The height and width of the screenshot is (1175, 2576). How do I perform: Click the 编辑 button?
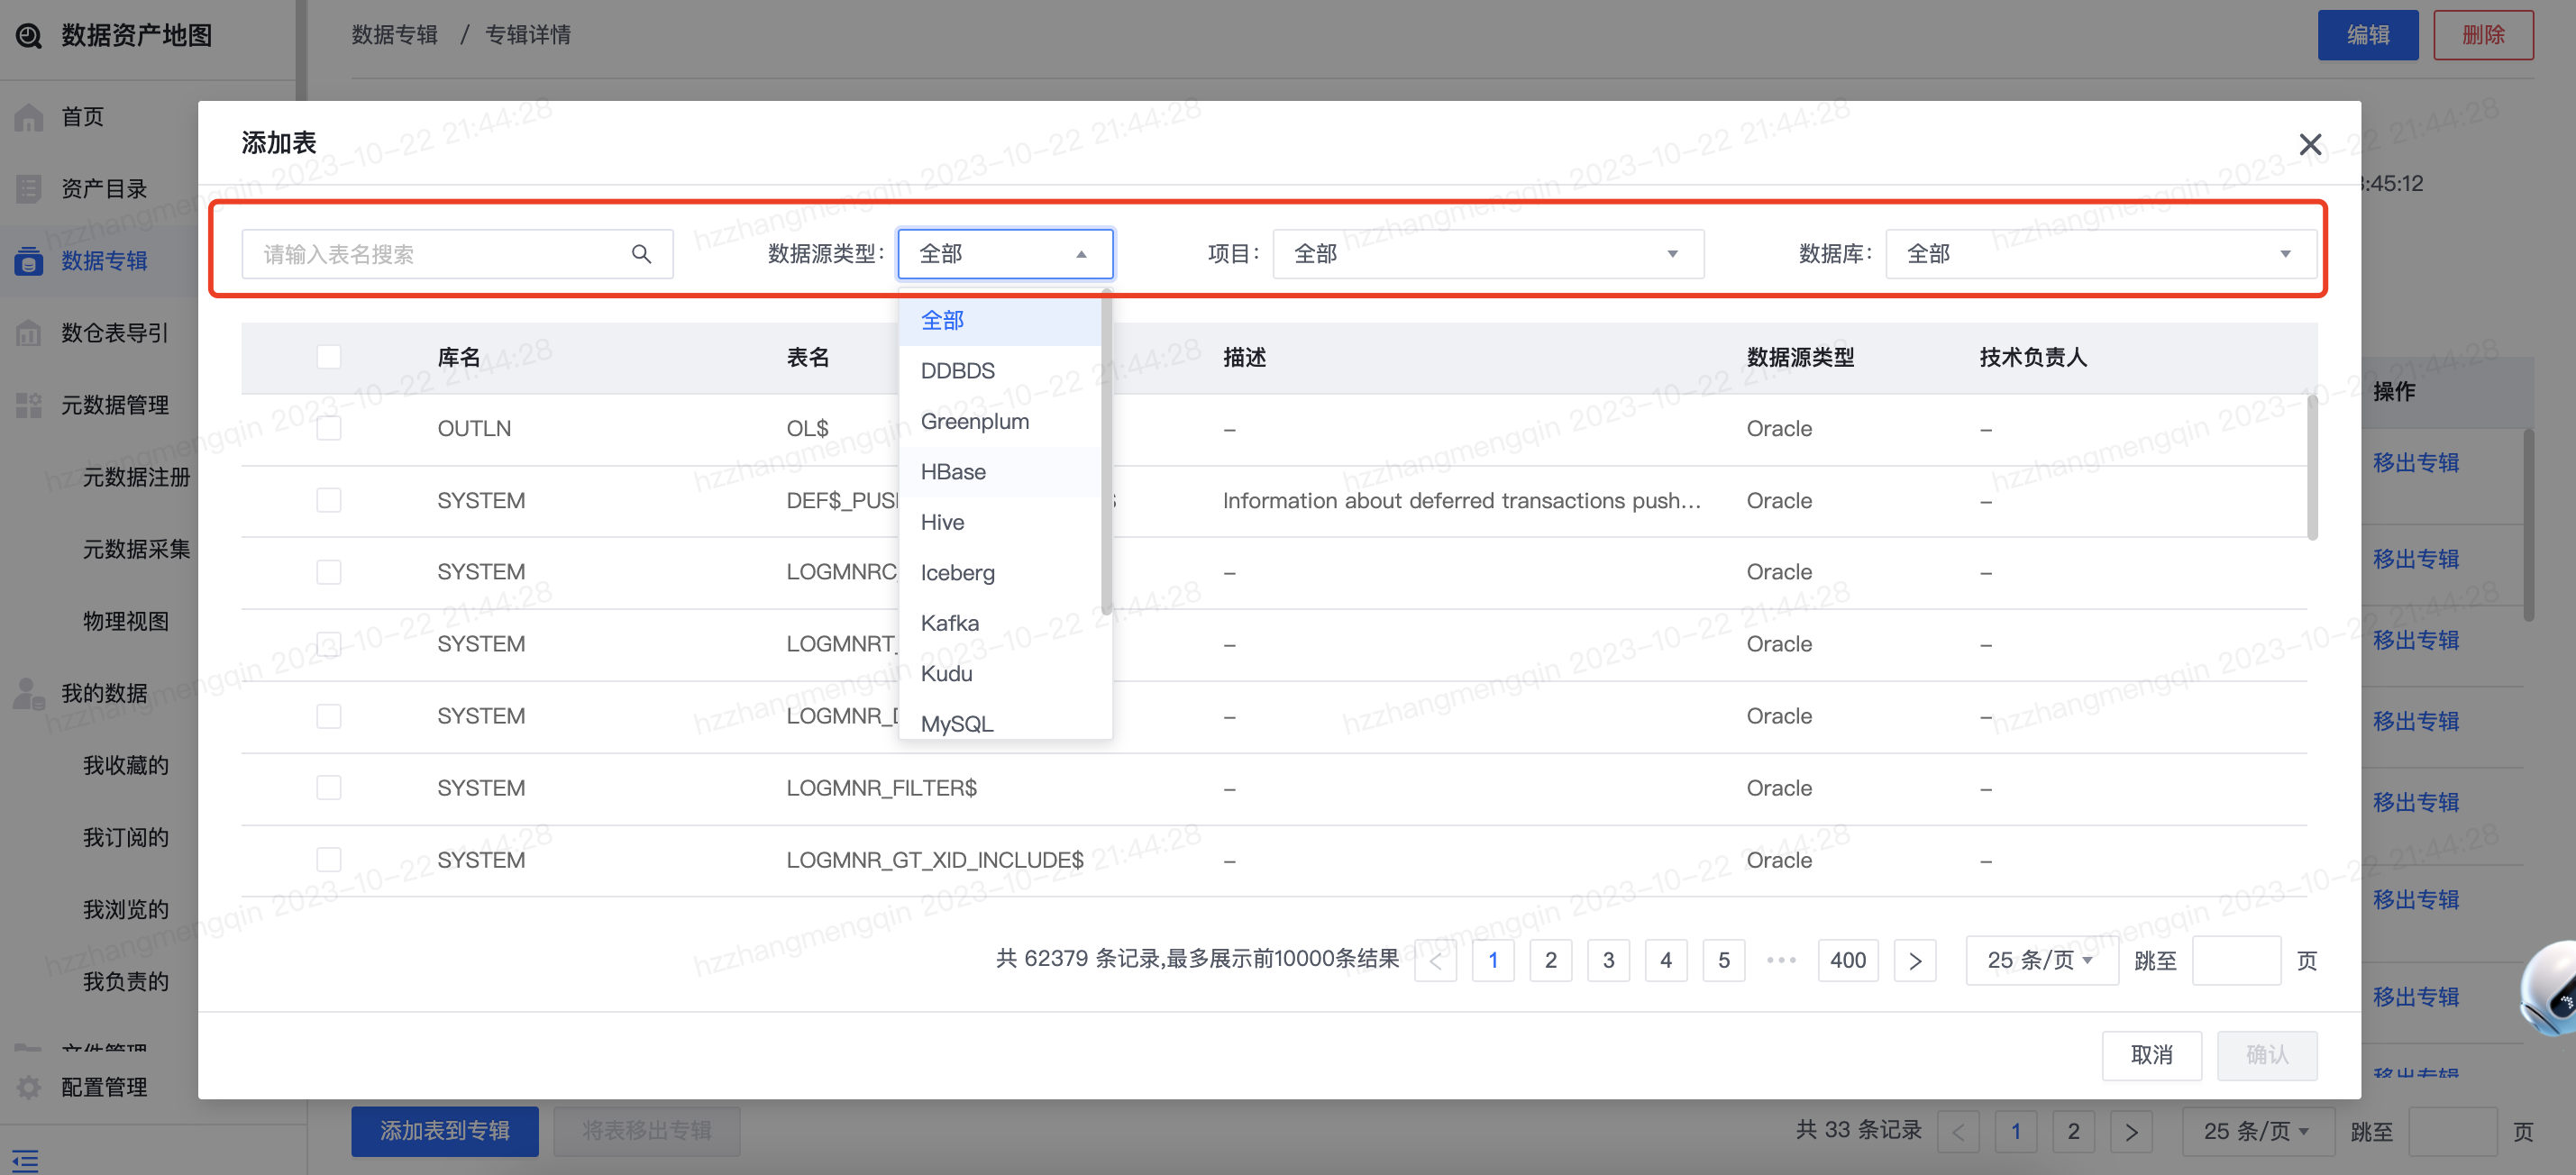click(2368, 36)
